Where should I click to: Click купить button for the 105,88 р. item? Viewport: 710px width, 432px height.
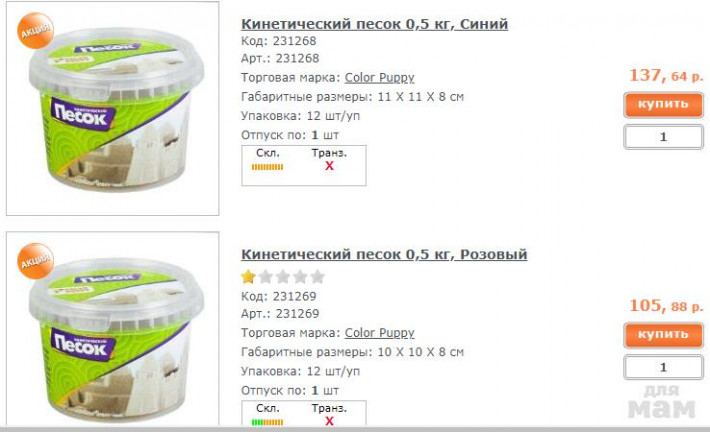coord(663,335)
